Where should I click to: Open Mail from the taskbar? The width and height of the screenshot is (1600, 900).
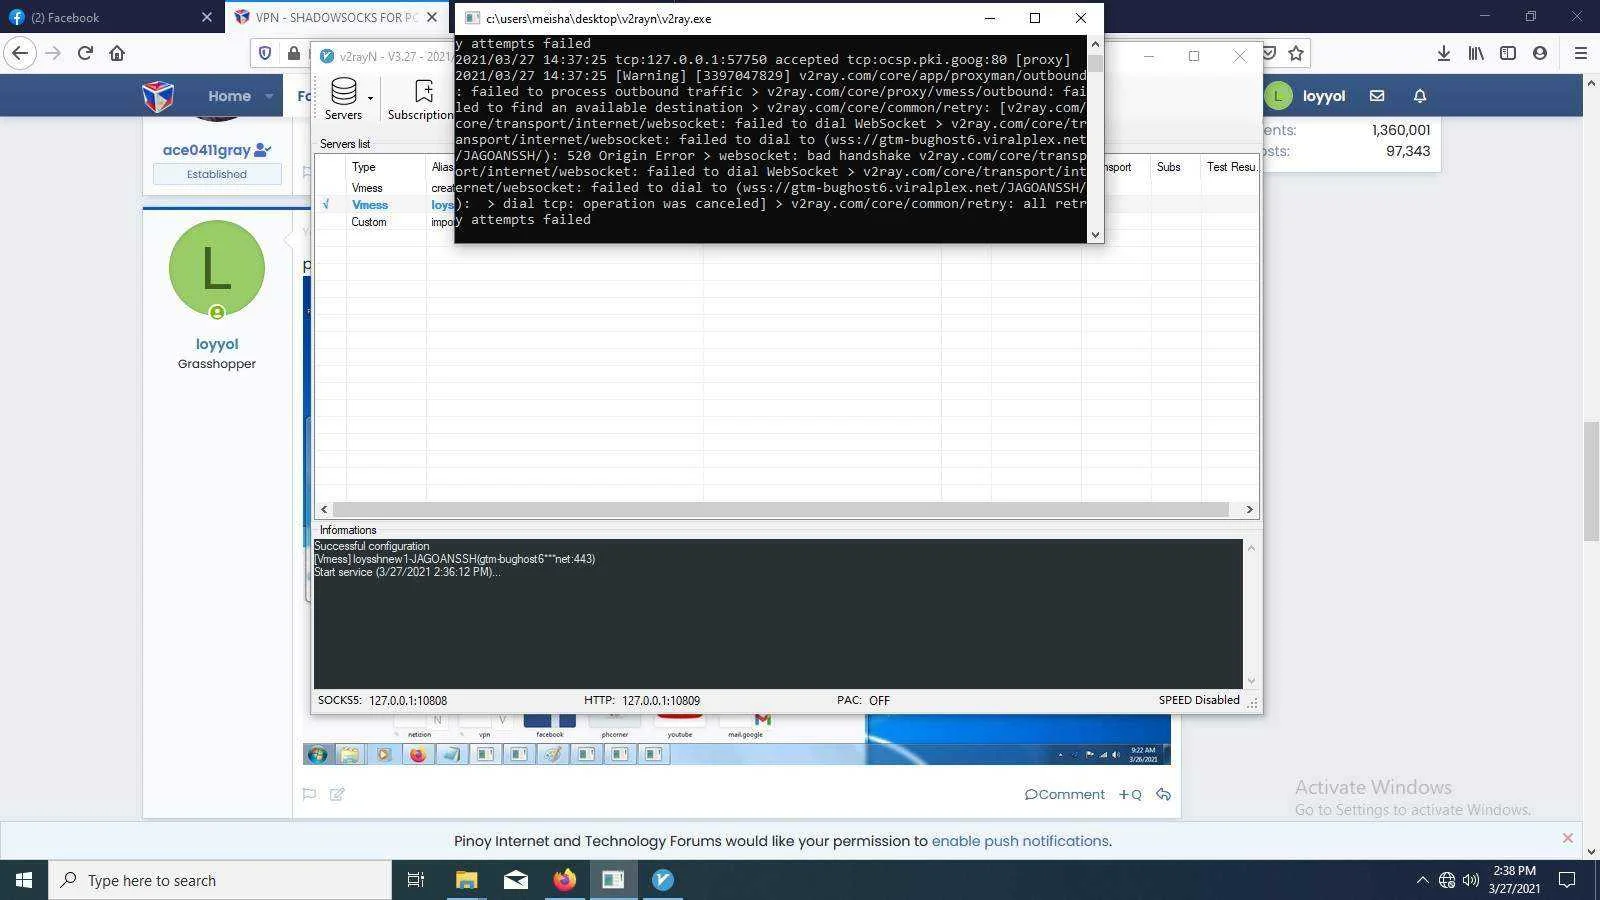(515, 880)
